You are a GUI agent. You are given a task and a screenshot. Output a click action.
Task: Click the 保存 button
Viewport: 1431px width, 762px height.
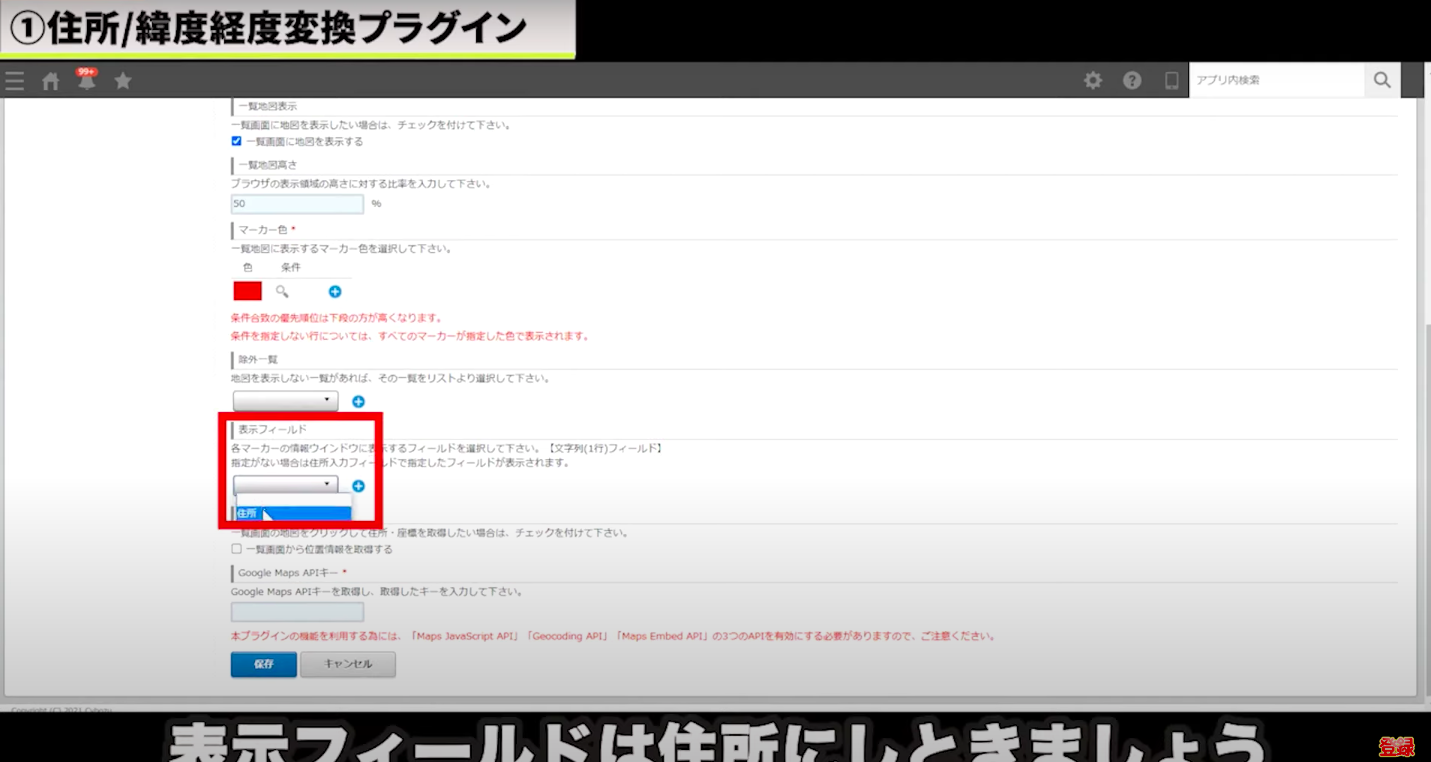[263, 664]
